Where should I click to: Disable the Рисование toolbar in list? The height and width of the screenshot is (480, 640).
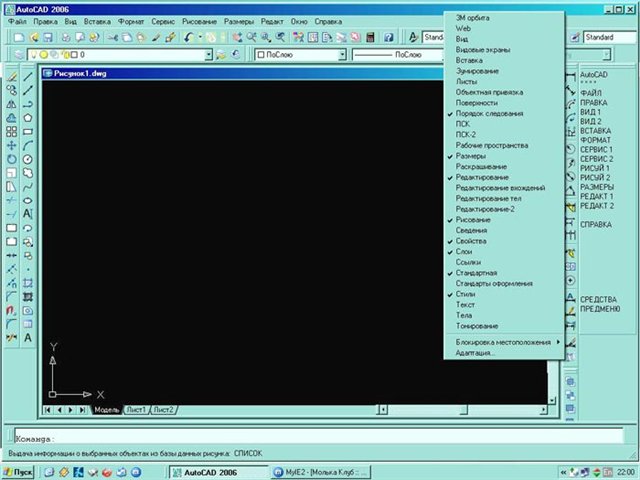click(473, 219)
